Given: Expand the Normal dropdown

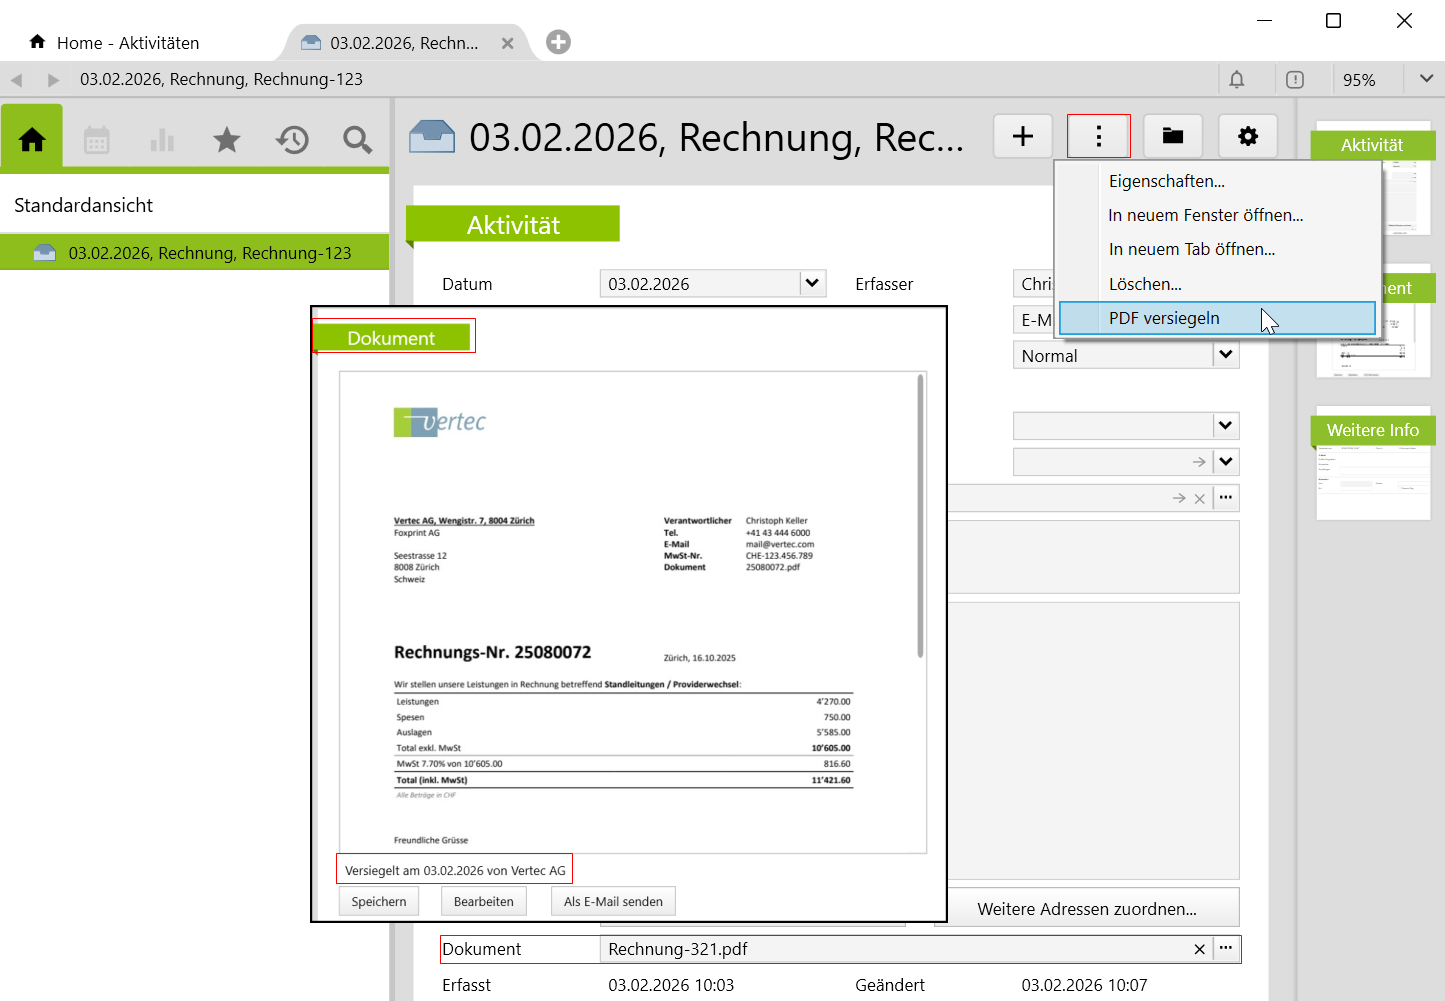Looking at the screenshot, I should (x=1226, y=355).
